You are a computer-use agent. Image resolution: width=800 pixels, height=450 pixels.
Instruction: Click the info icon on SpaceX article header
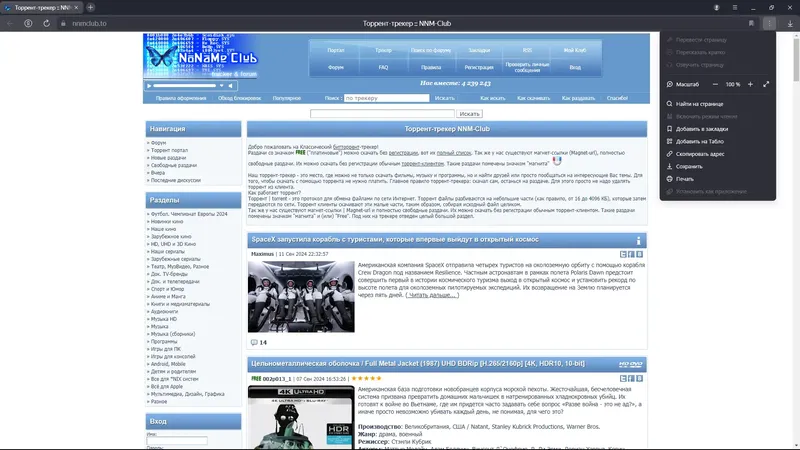(x=638, y=240)
